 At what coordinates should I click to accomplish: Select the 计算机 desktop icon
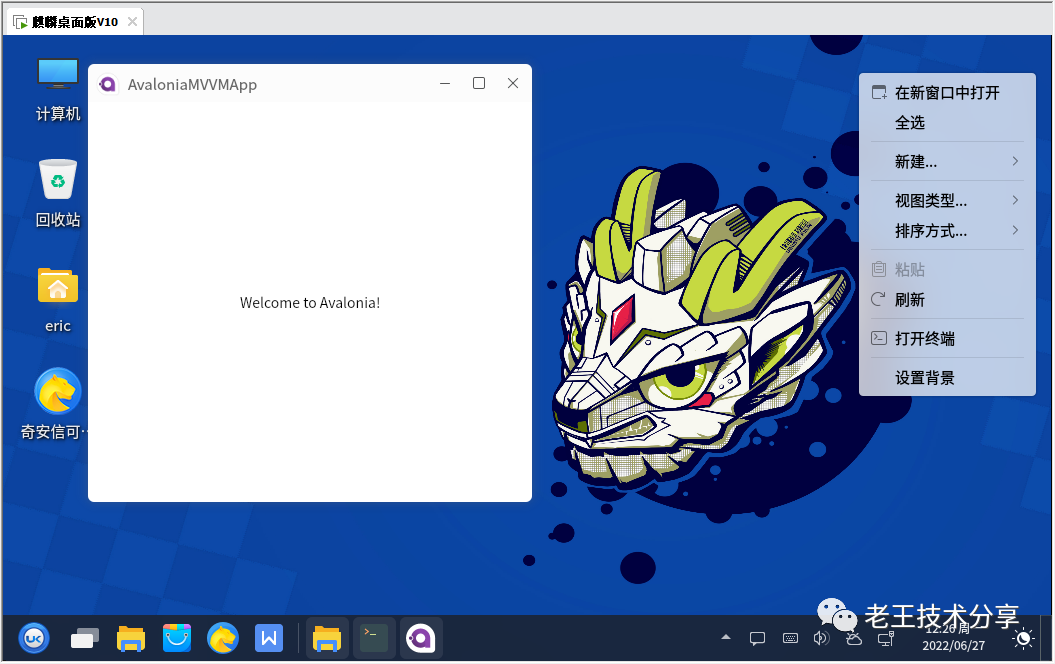(58, 90)
